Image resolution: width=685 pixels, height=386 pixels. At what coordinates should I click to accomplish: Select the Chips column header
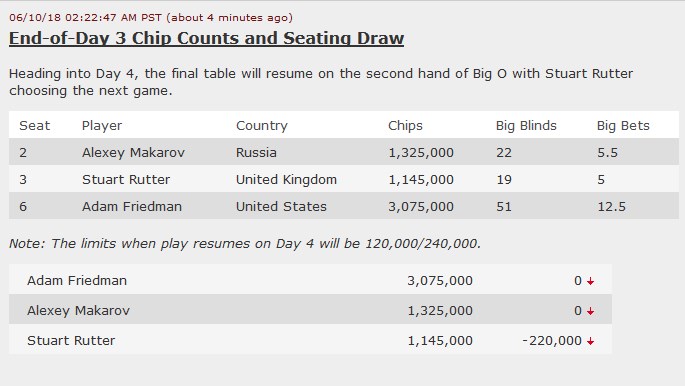pos(405,126)
